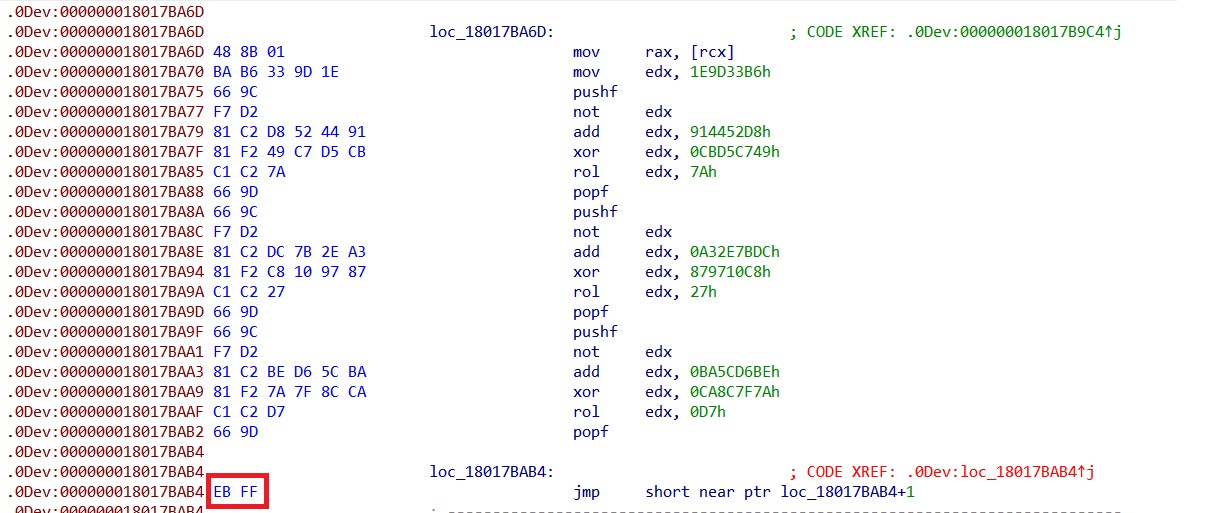Select opcode bytes 81 C2 DC 7B 2E A3

click(290, 252)
